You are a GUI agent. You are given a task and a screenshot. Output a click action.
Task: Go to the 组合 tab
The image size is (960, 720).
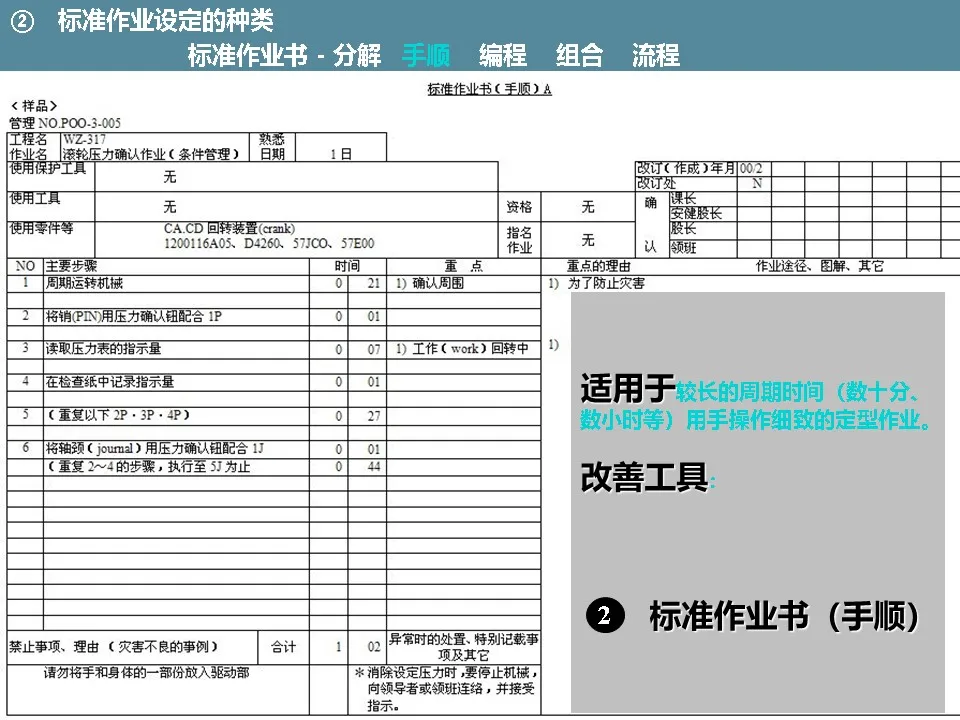[x=579, y=56]
